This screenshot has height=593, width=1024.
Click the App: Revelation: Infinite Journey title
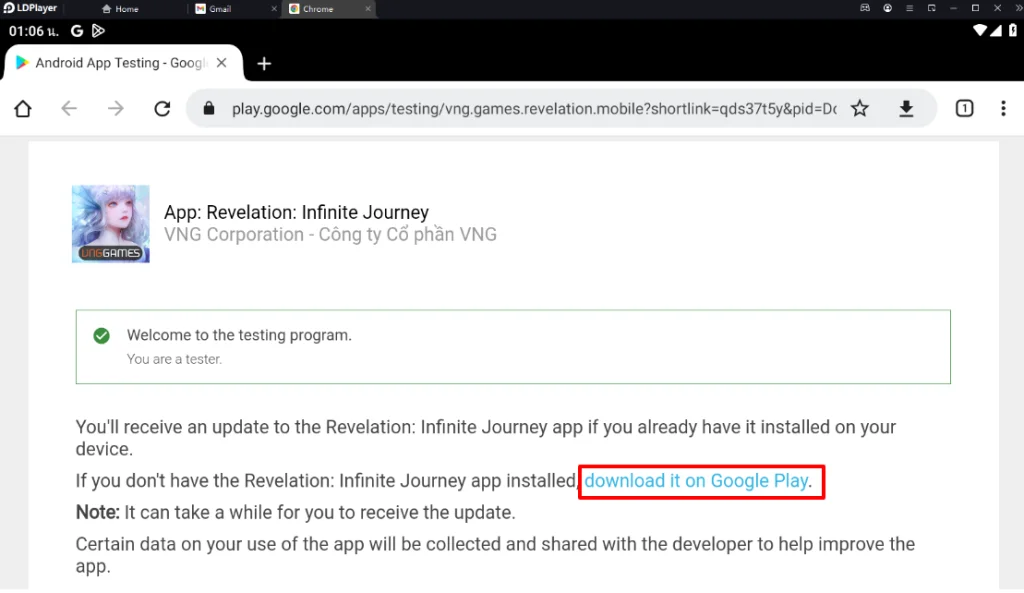(296, 212)
